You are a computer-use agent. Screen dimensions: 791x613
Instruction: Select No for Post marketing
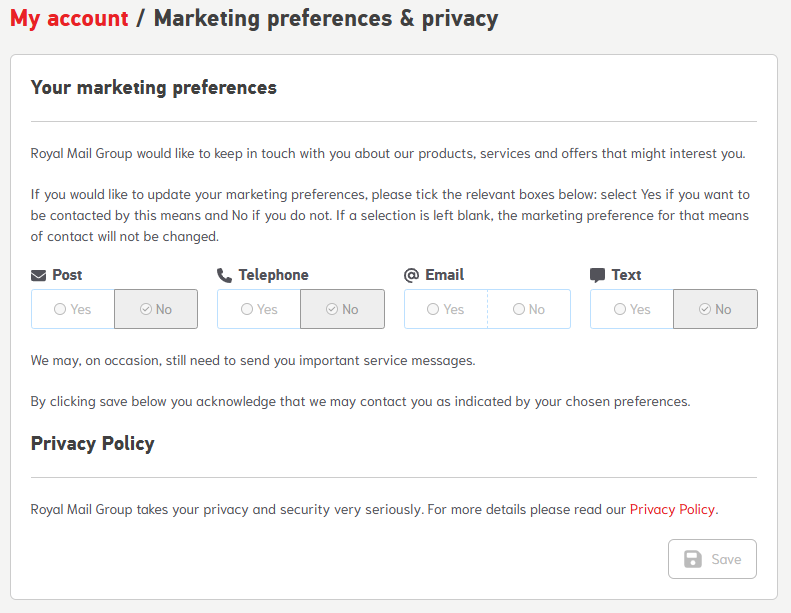coord(156,309)
